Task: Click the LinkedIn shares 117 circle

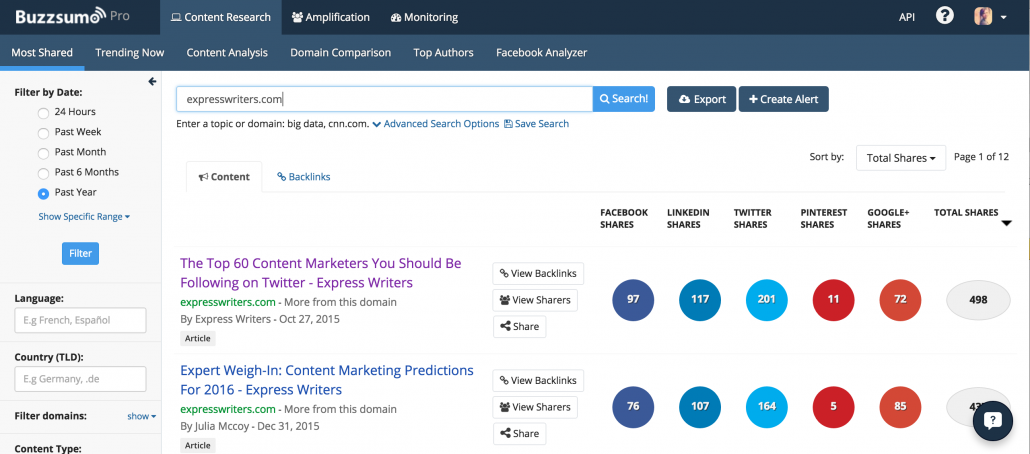Action: click(700, 300)
